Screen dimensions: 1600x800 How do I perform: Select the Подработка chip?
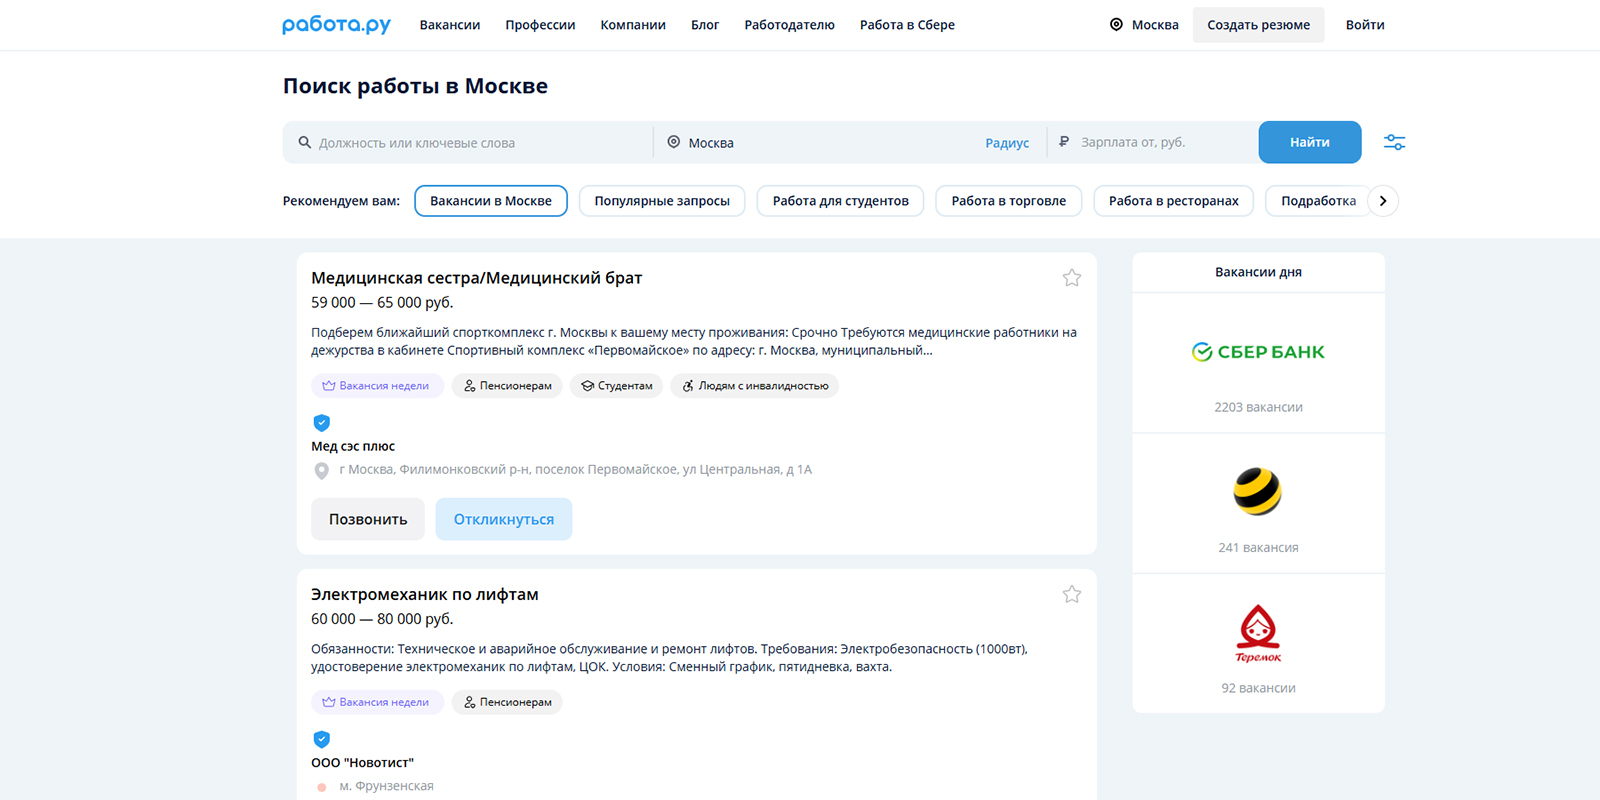[1318, 201]
